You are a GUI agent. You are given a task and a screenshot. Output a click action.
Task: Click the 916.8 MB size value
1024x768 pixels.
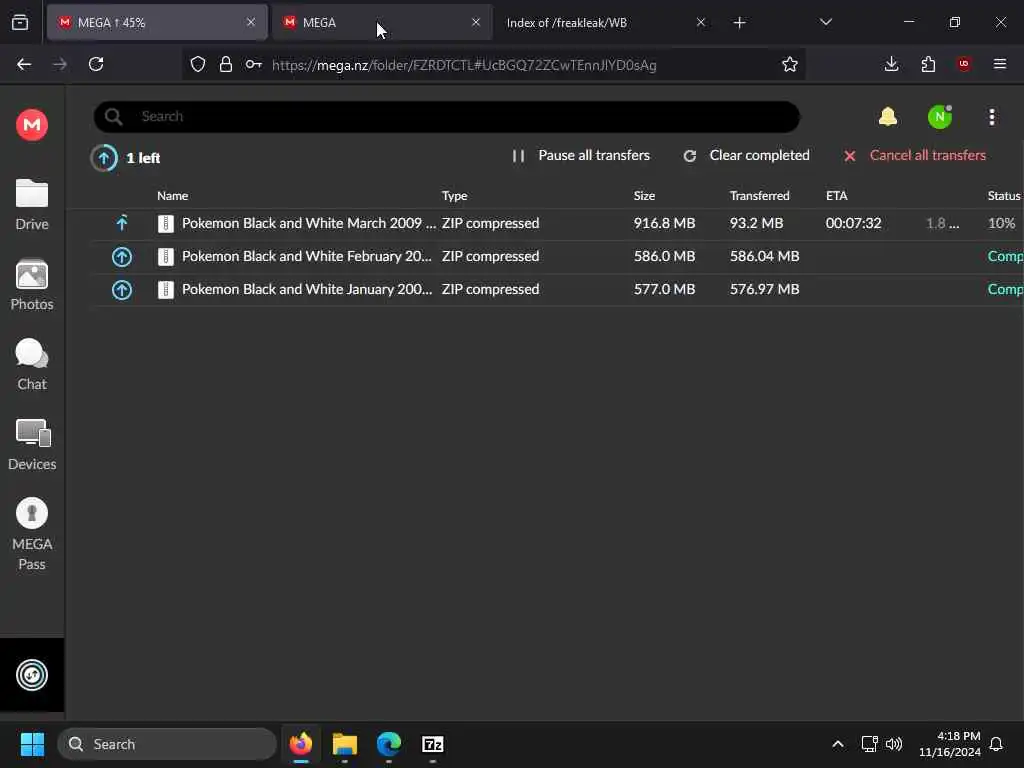[x=664, y=223]
